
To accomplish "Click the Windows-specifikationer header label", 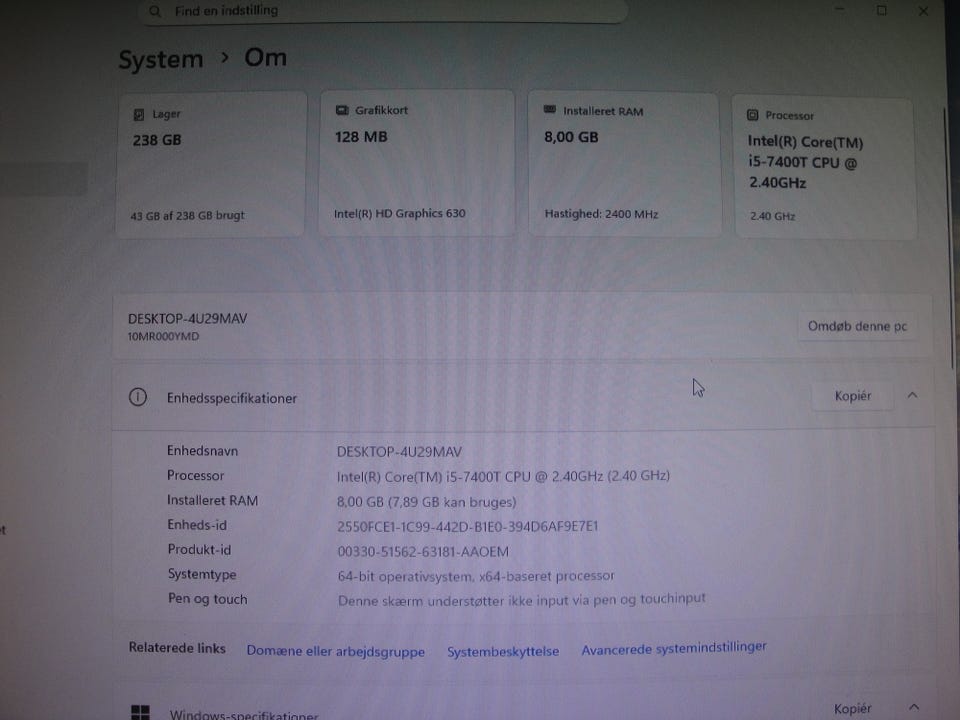I will [244, 714].
